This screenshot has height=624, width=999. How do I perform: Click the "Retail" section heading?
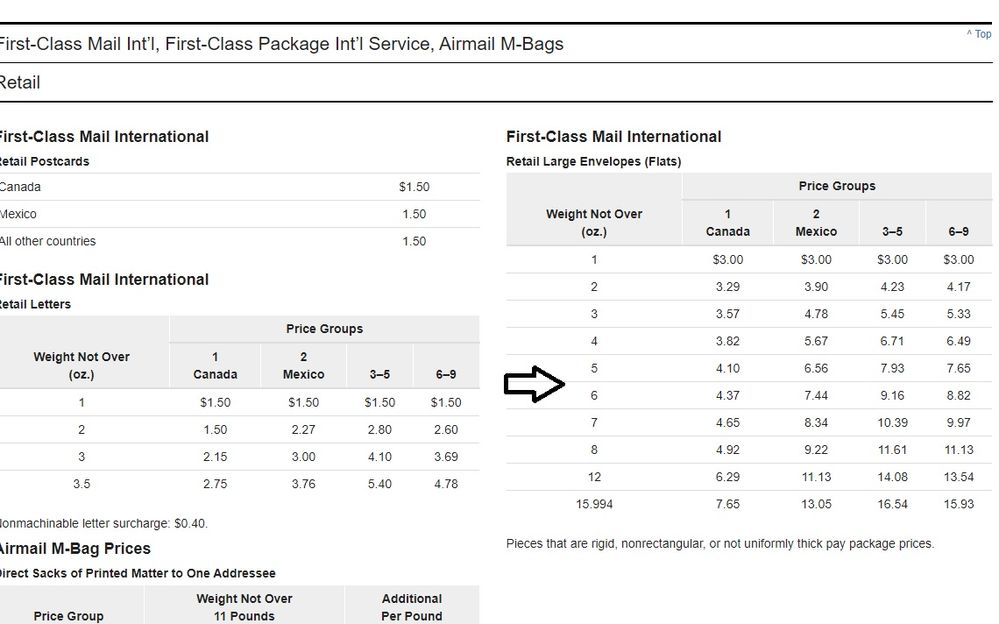20,83
